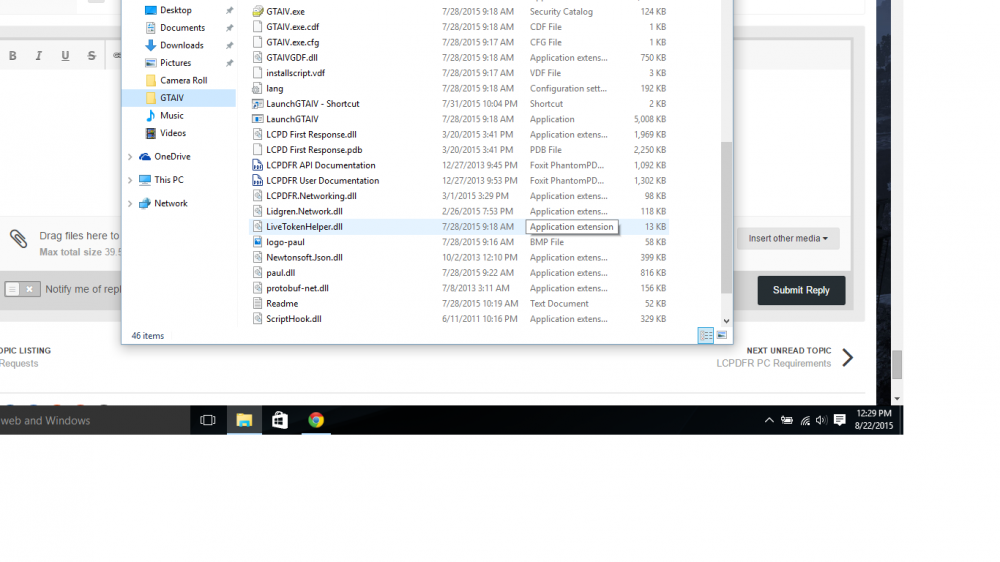Switch to Chrome from the taskbar

[x=316, y=420]
